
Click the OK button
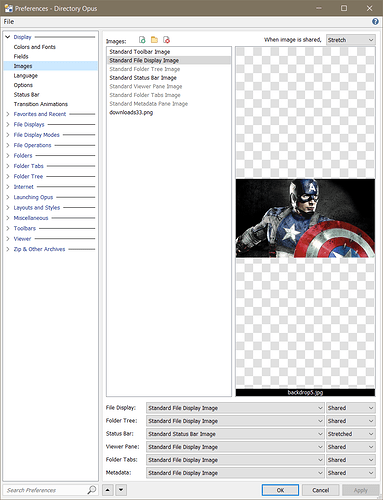pos(280,490)
